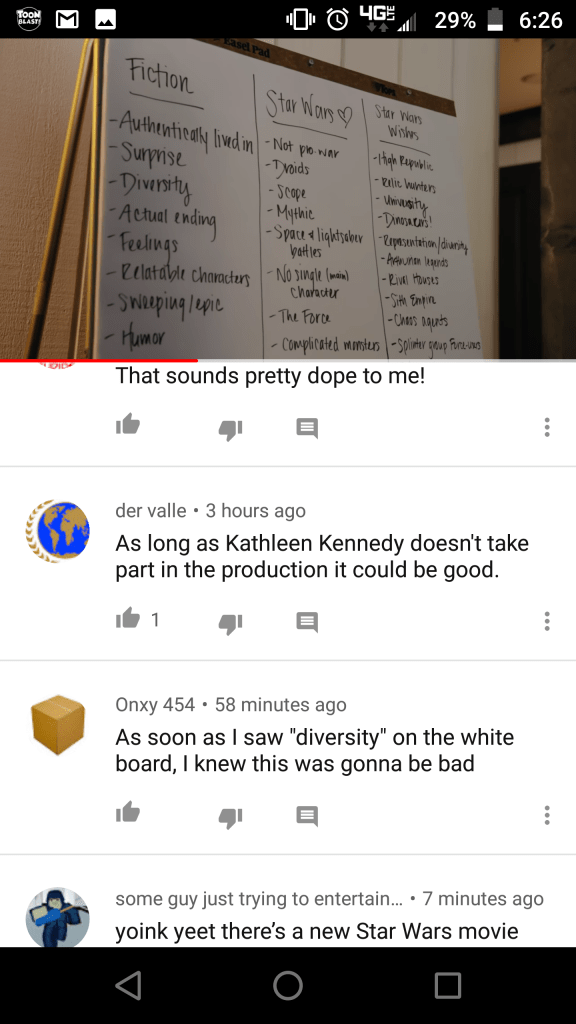576x1024 pixels.
Task: Dislike der valle's comment
Action: pos(230,622)
